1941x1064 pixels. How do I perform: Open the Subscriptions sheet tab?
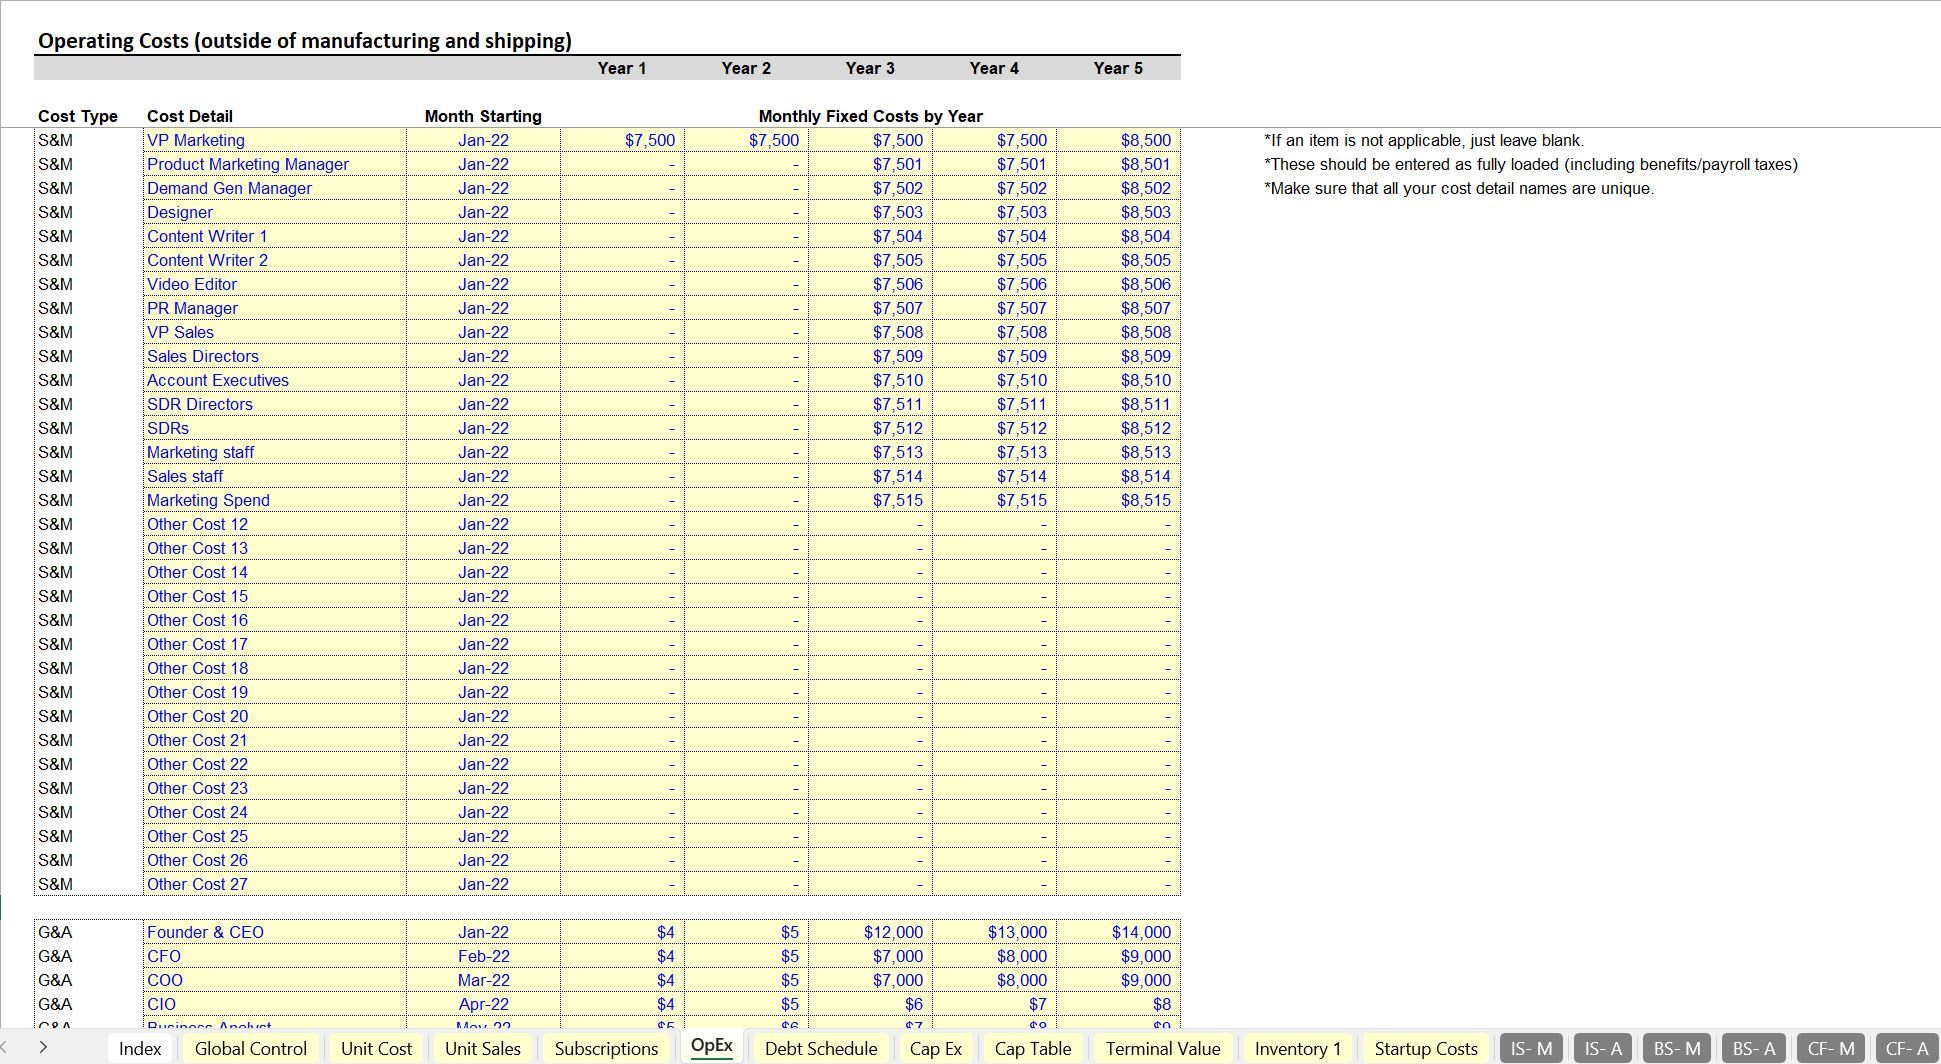tap(606, 1048)
